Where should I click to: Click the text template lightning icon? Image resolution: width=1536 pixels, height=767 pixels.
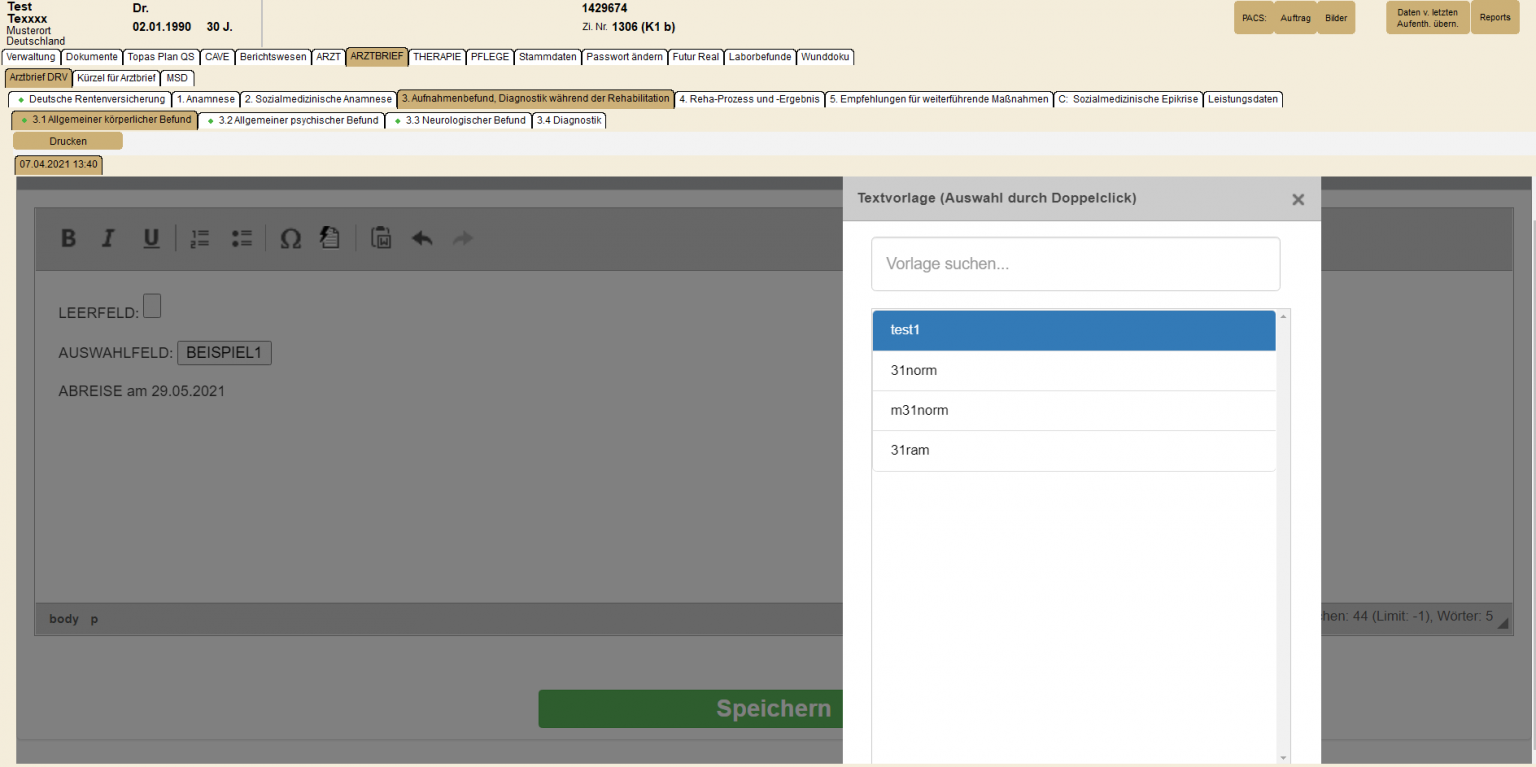330,237
